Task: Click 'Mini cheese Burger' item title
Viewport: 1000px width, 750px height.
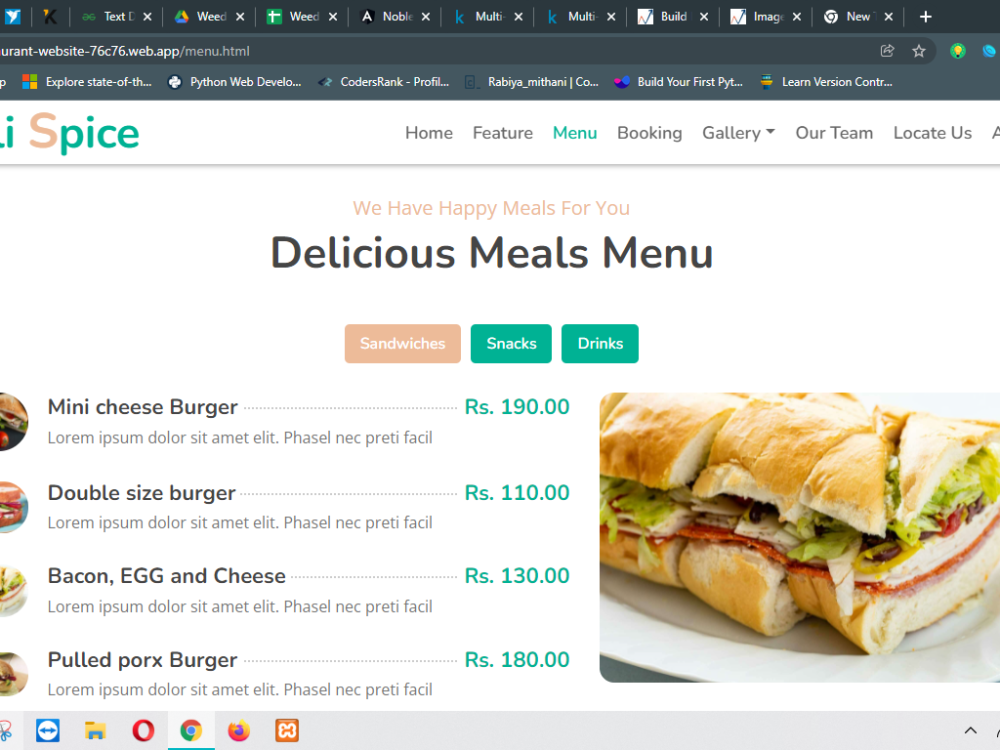Action: [143, 407]
